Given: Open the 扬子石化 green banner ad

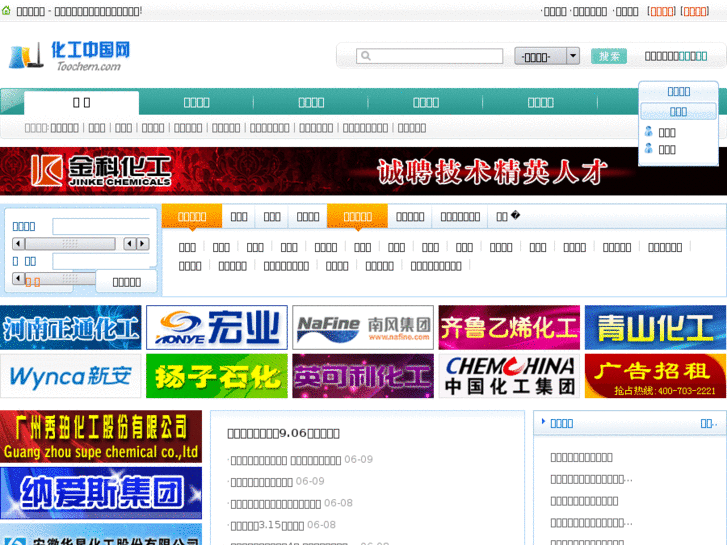Looking at the screenshot, I should pyautogui.click(x=217, y=376).
